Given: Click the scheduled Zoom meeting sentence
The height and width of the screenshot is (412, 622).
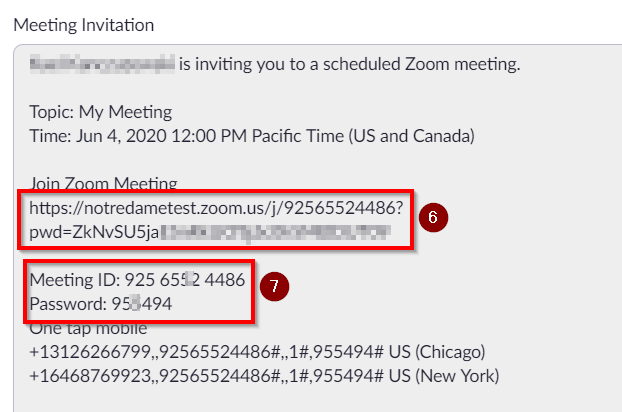Looking at the screenshot, I should pyautogui.click(x=349, y=64).
